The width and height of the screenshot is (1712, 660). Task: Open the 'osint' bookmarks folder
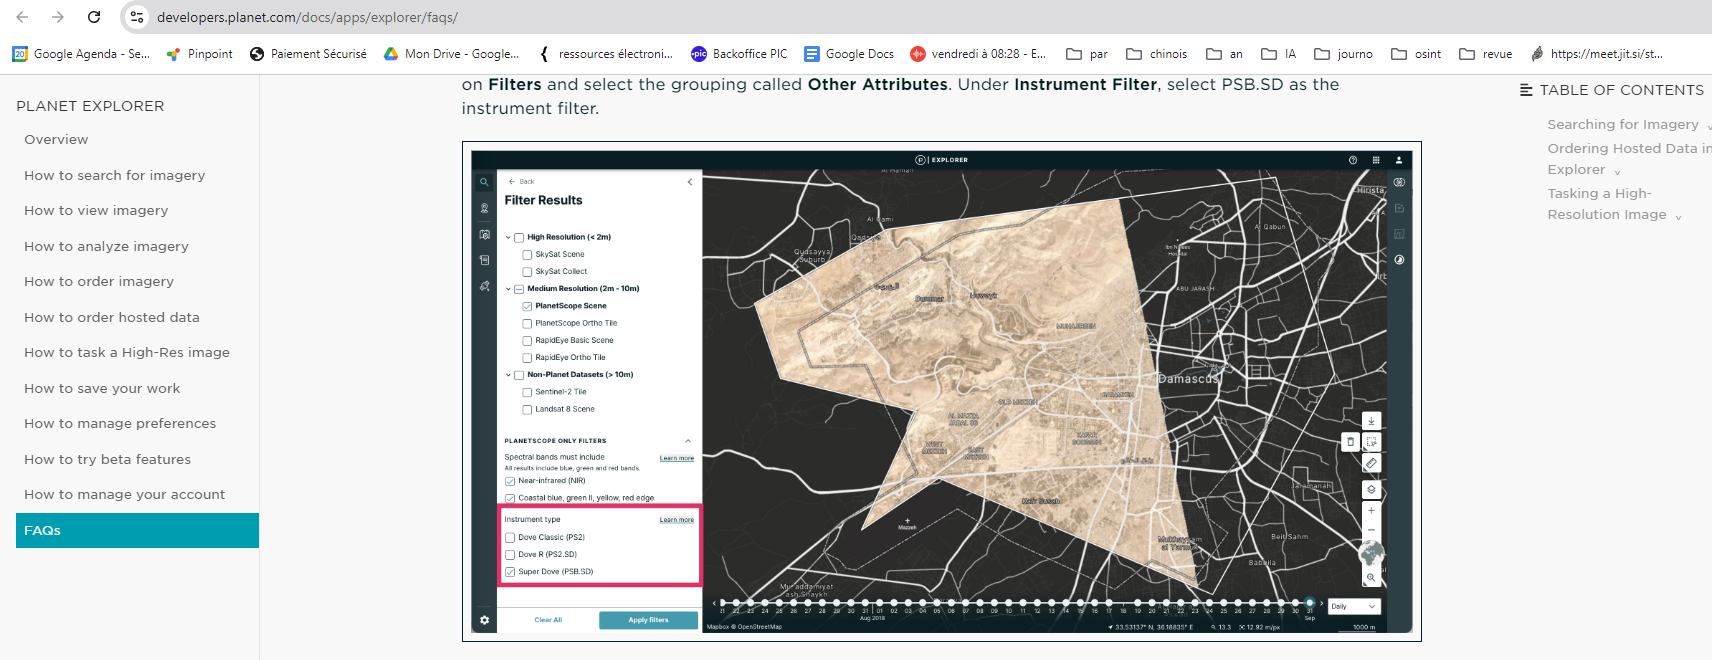pyautogui.click(x=1416, y=54)
